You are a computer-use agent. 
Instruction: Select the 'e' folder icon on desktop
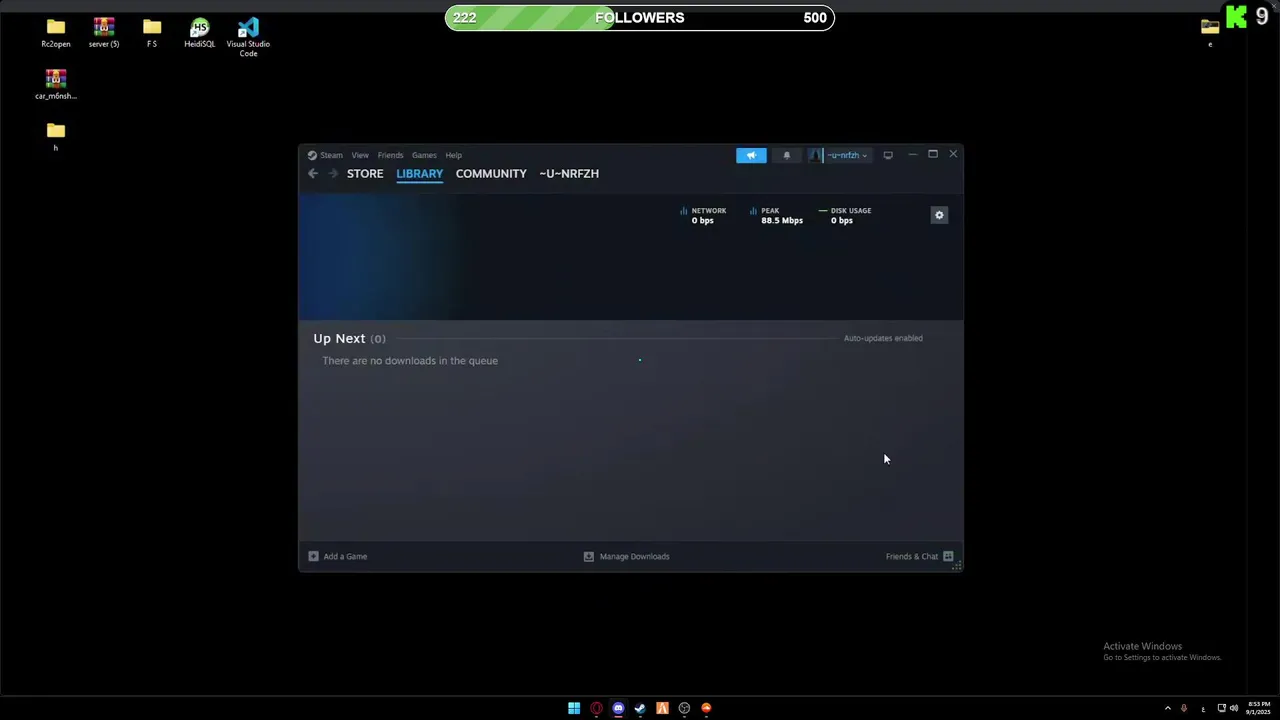pyautogui.click(x=1210, y=32)
